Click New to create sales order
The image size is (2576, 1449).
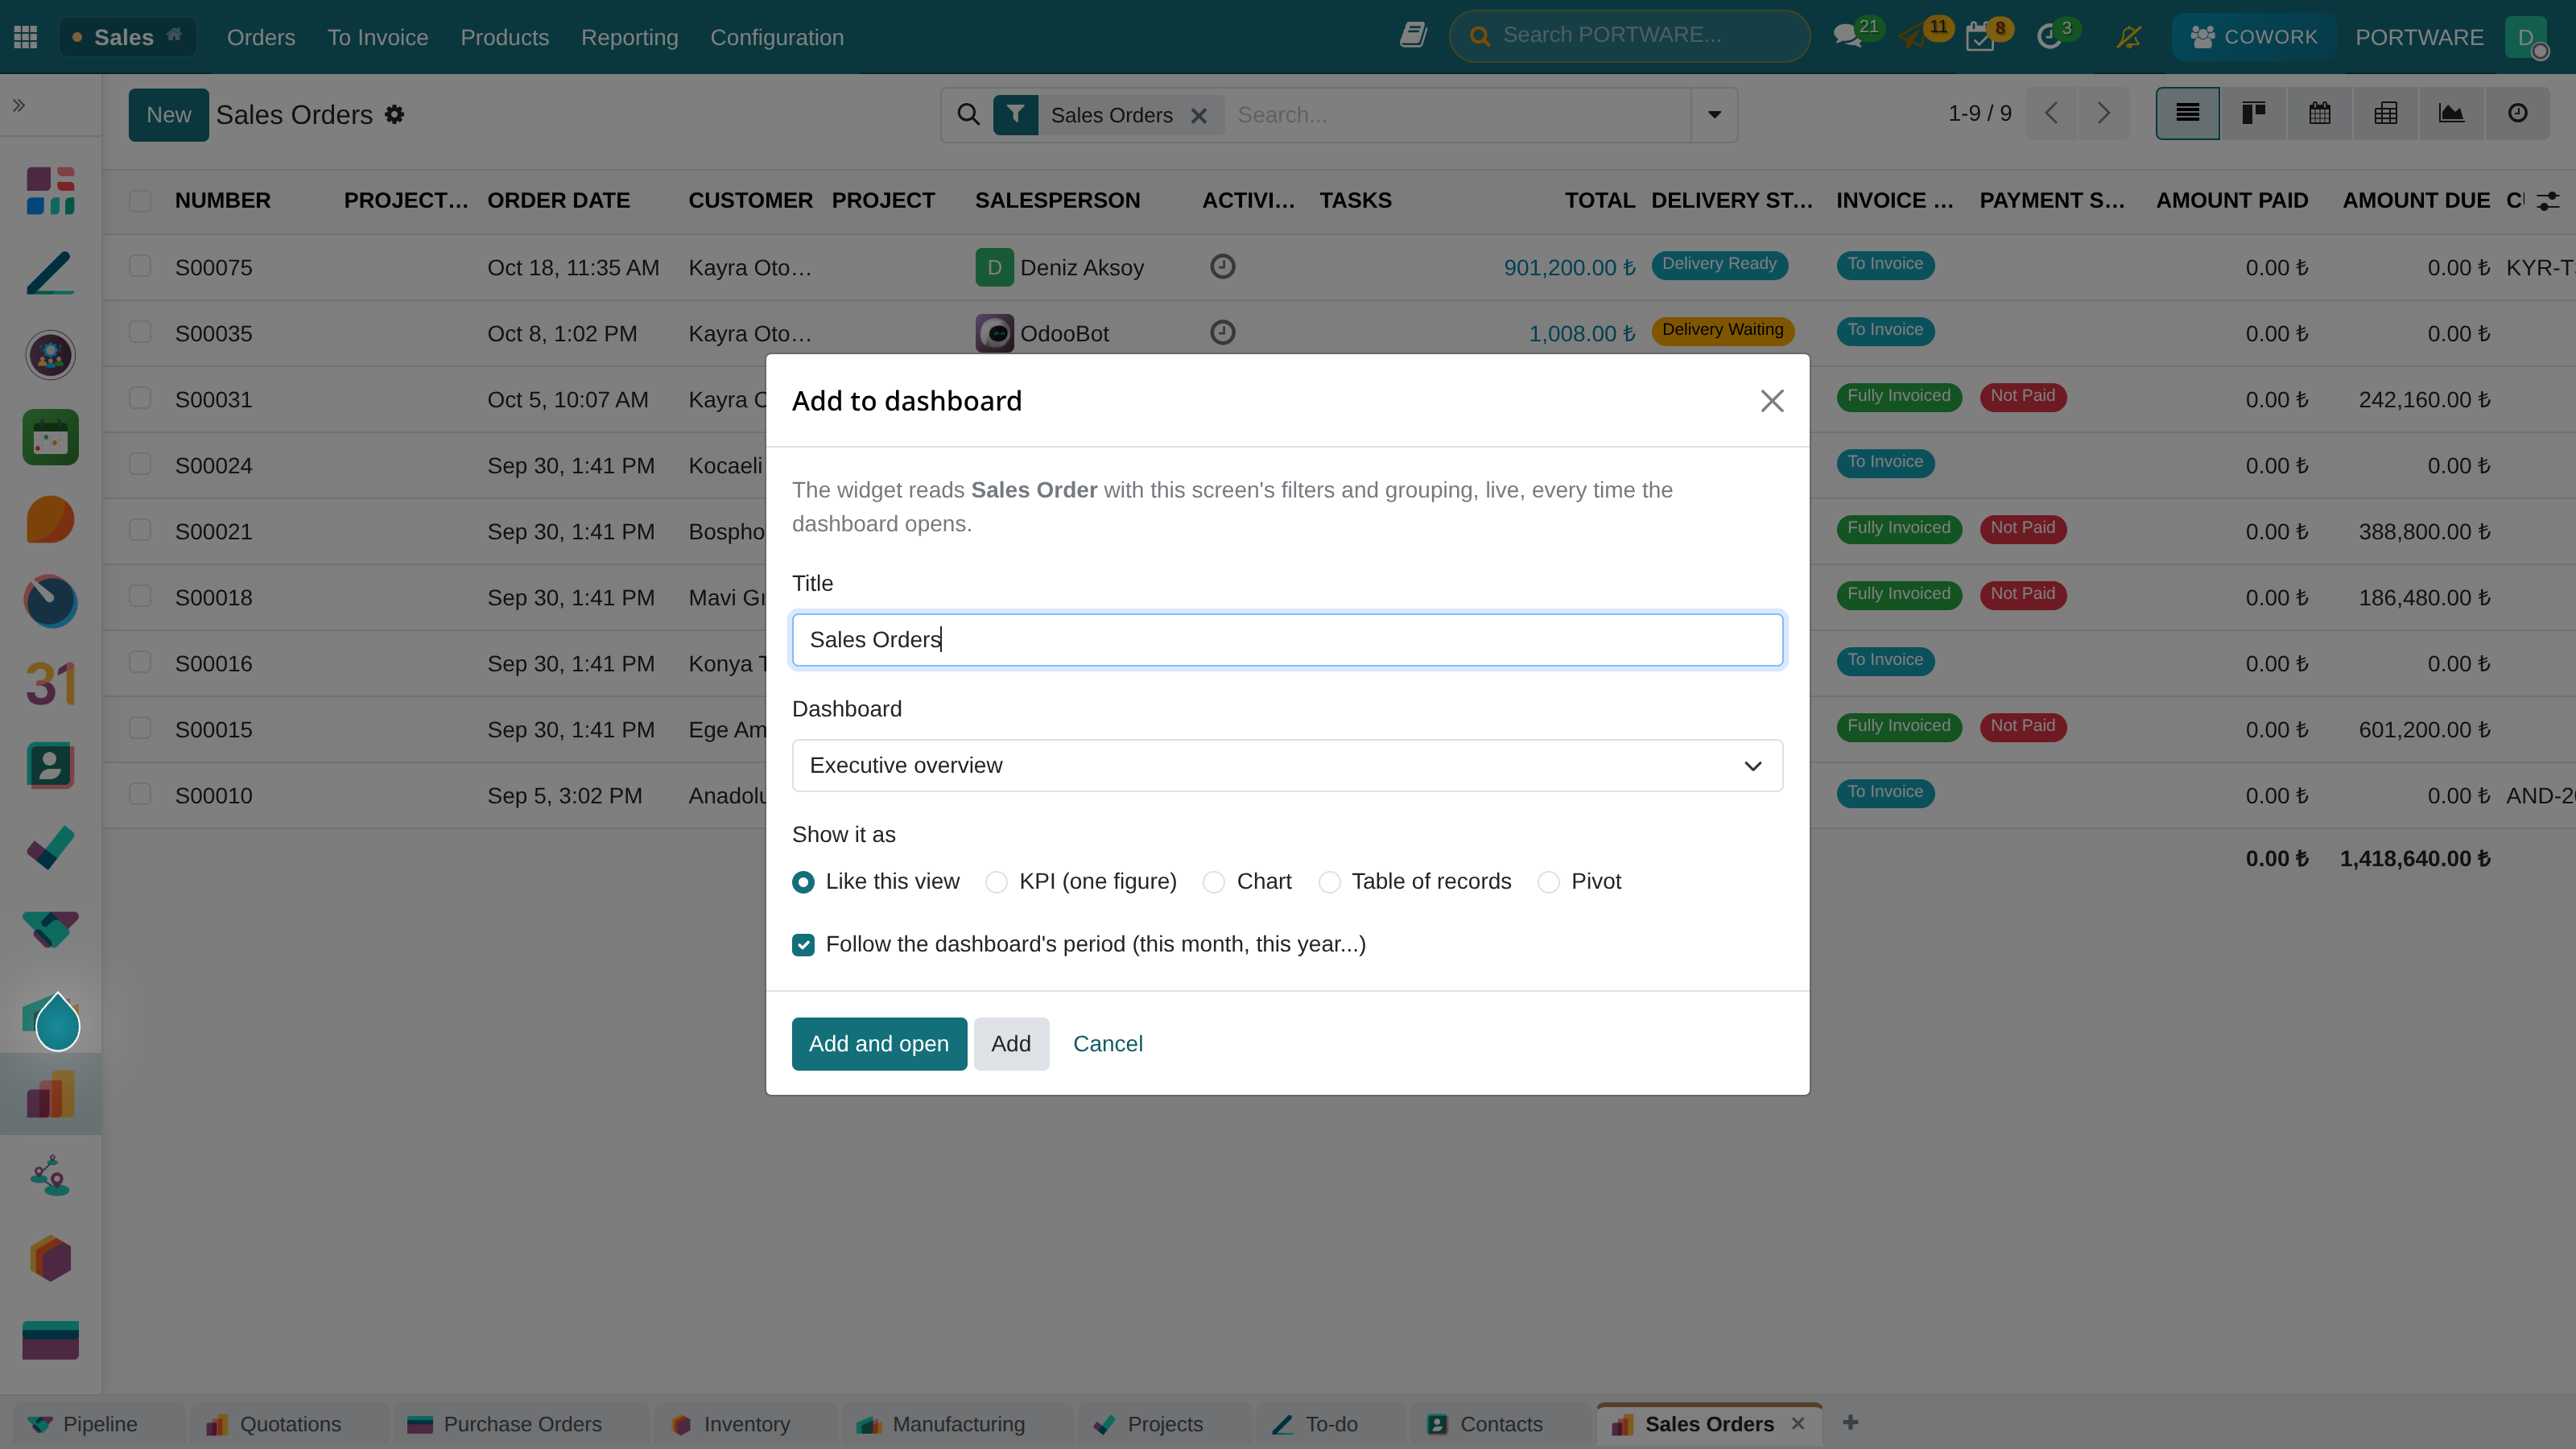(168, 114)
